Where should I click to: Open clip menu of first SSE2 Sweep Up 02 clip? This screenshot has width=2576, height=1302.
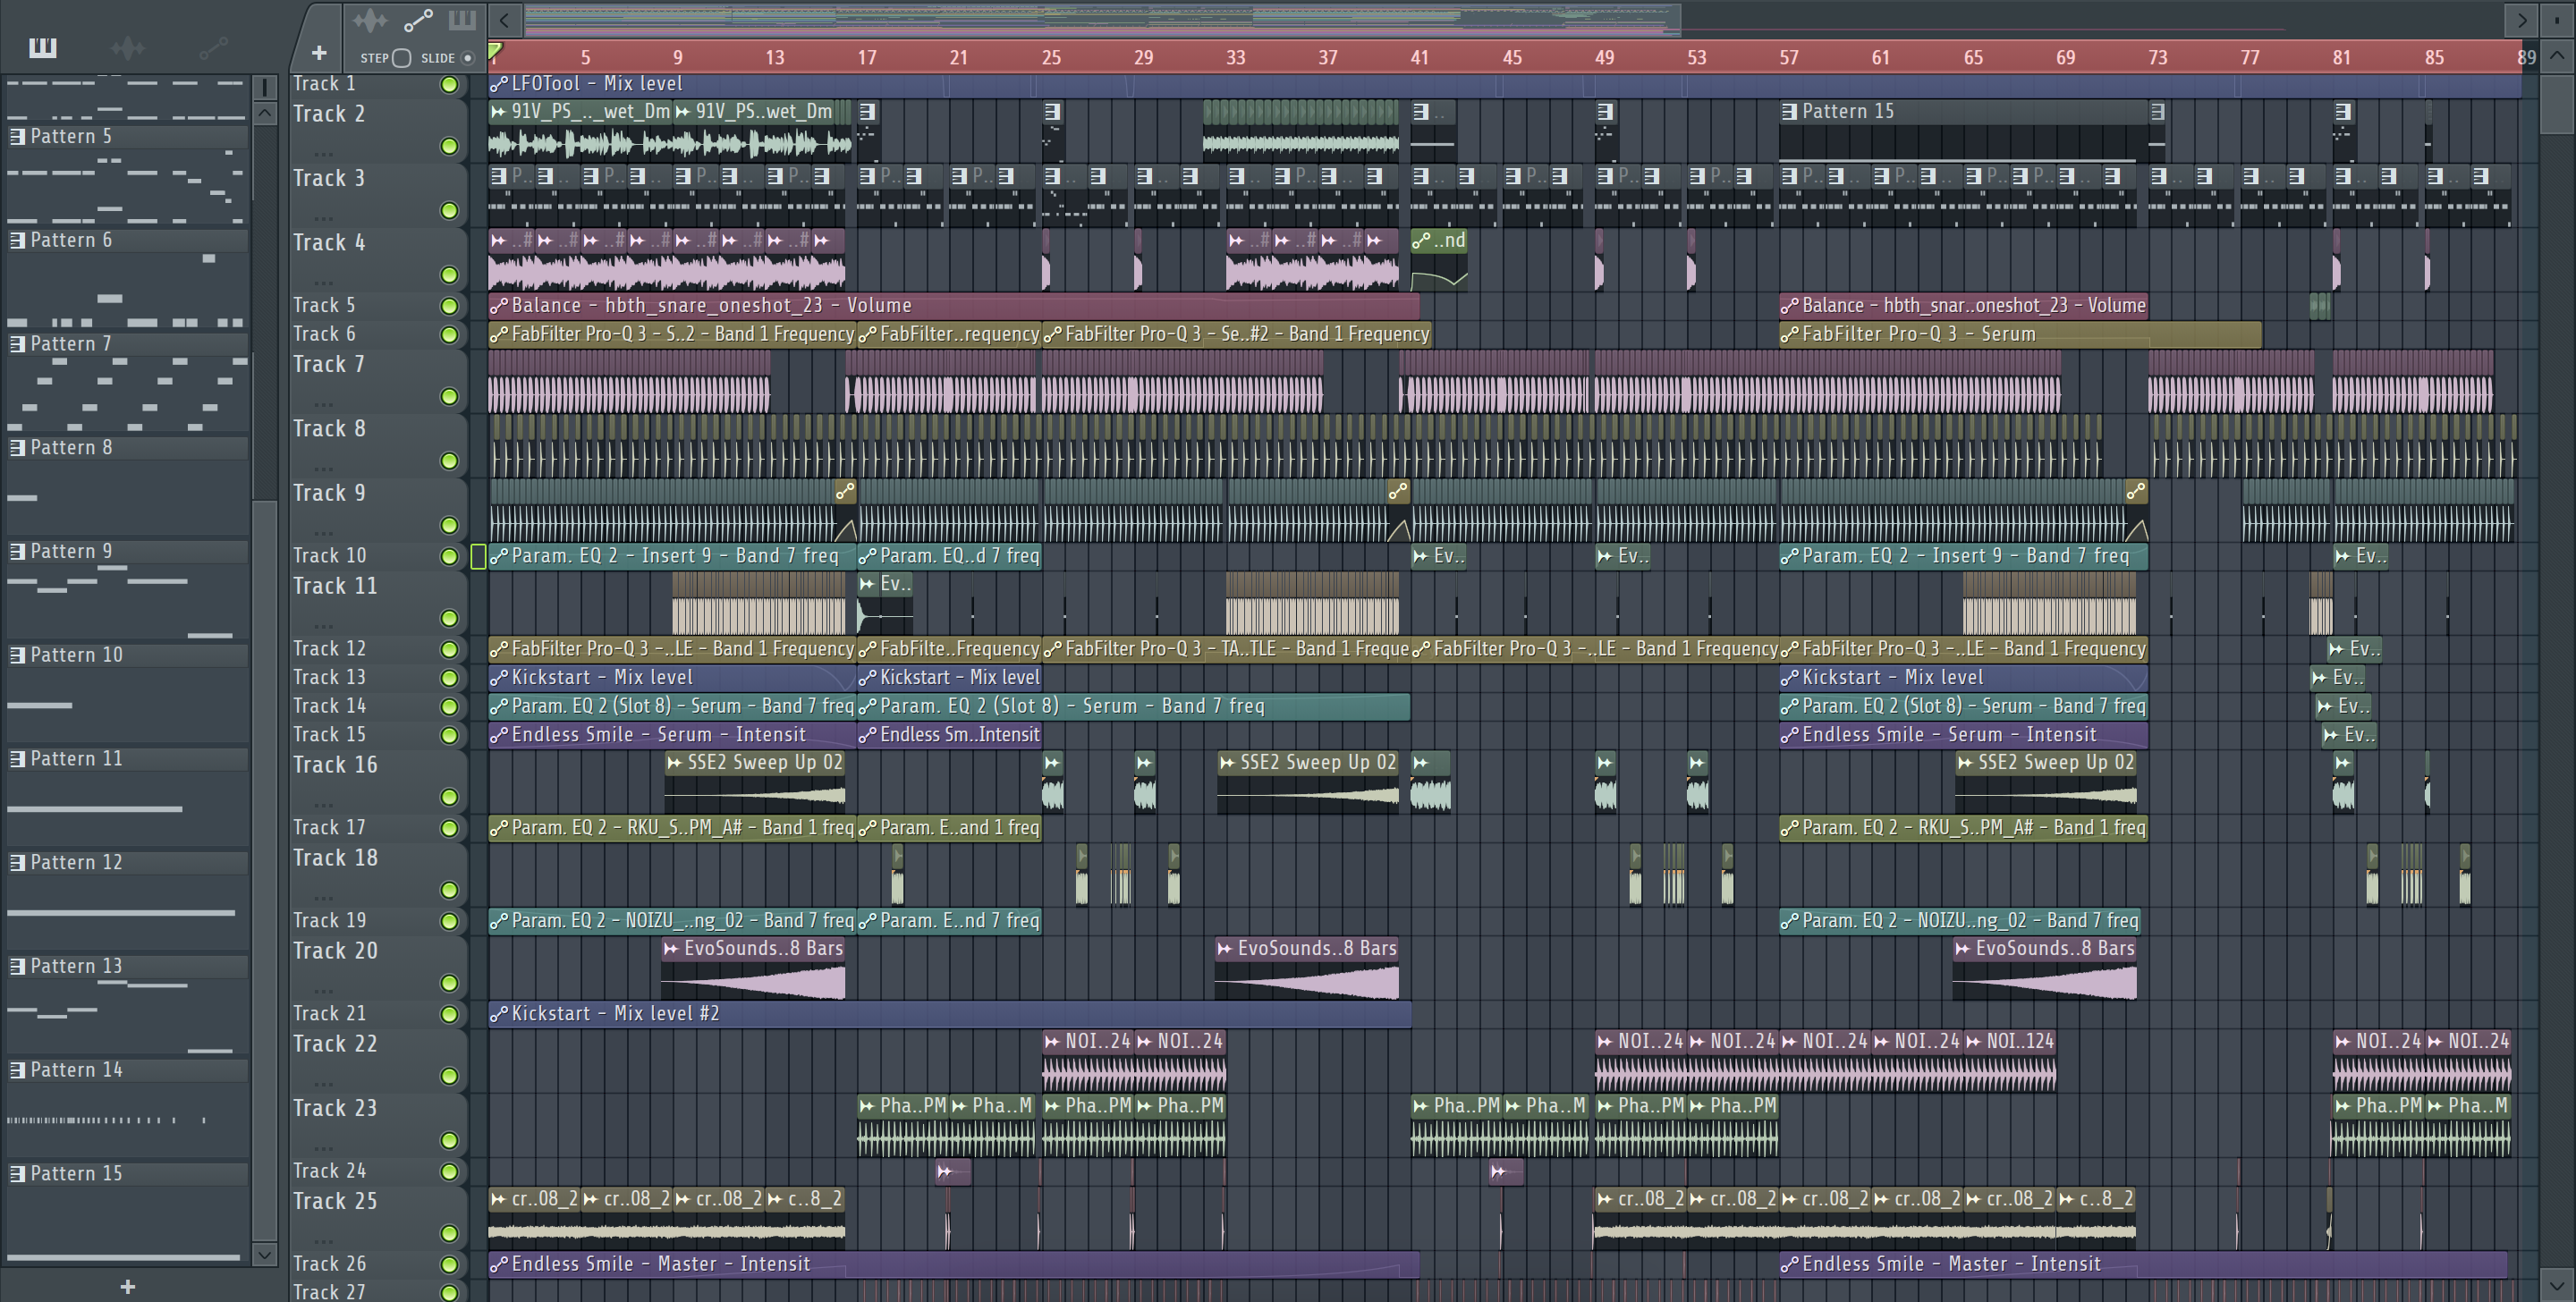(x=675, y=763)
